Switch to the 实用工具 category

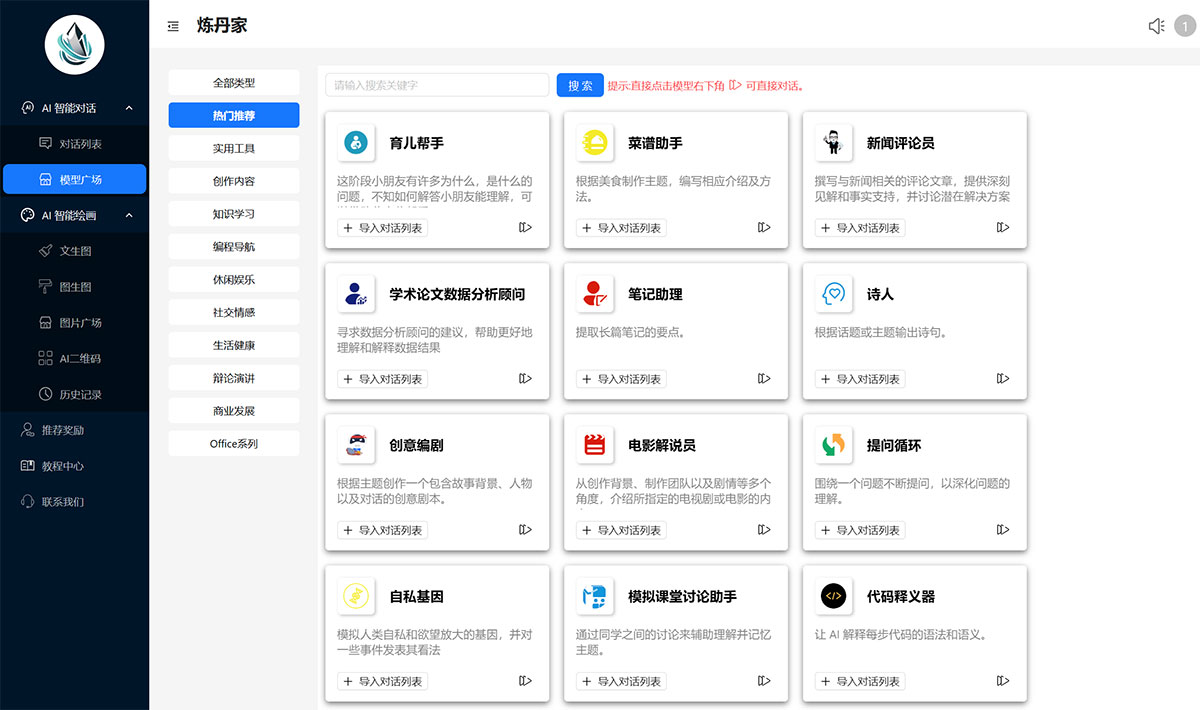point(233,147)
